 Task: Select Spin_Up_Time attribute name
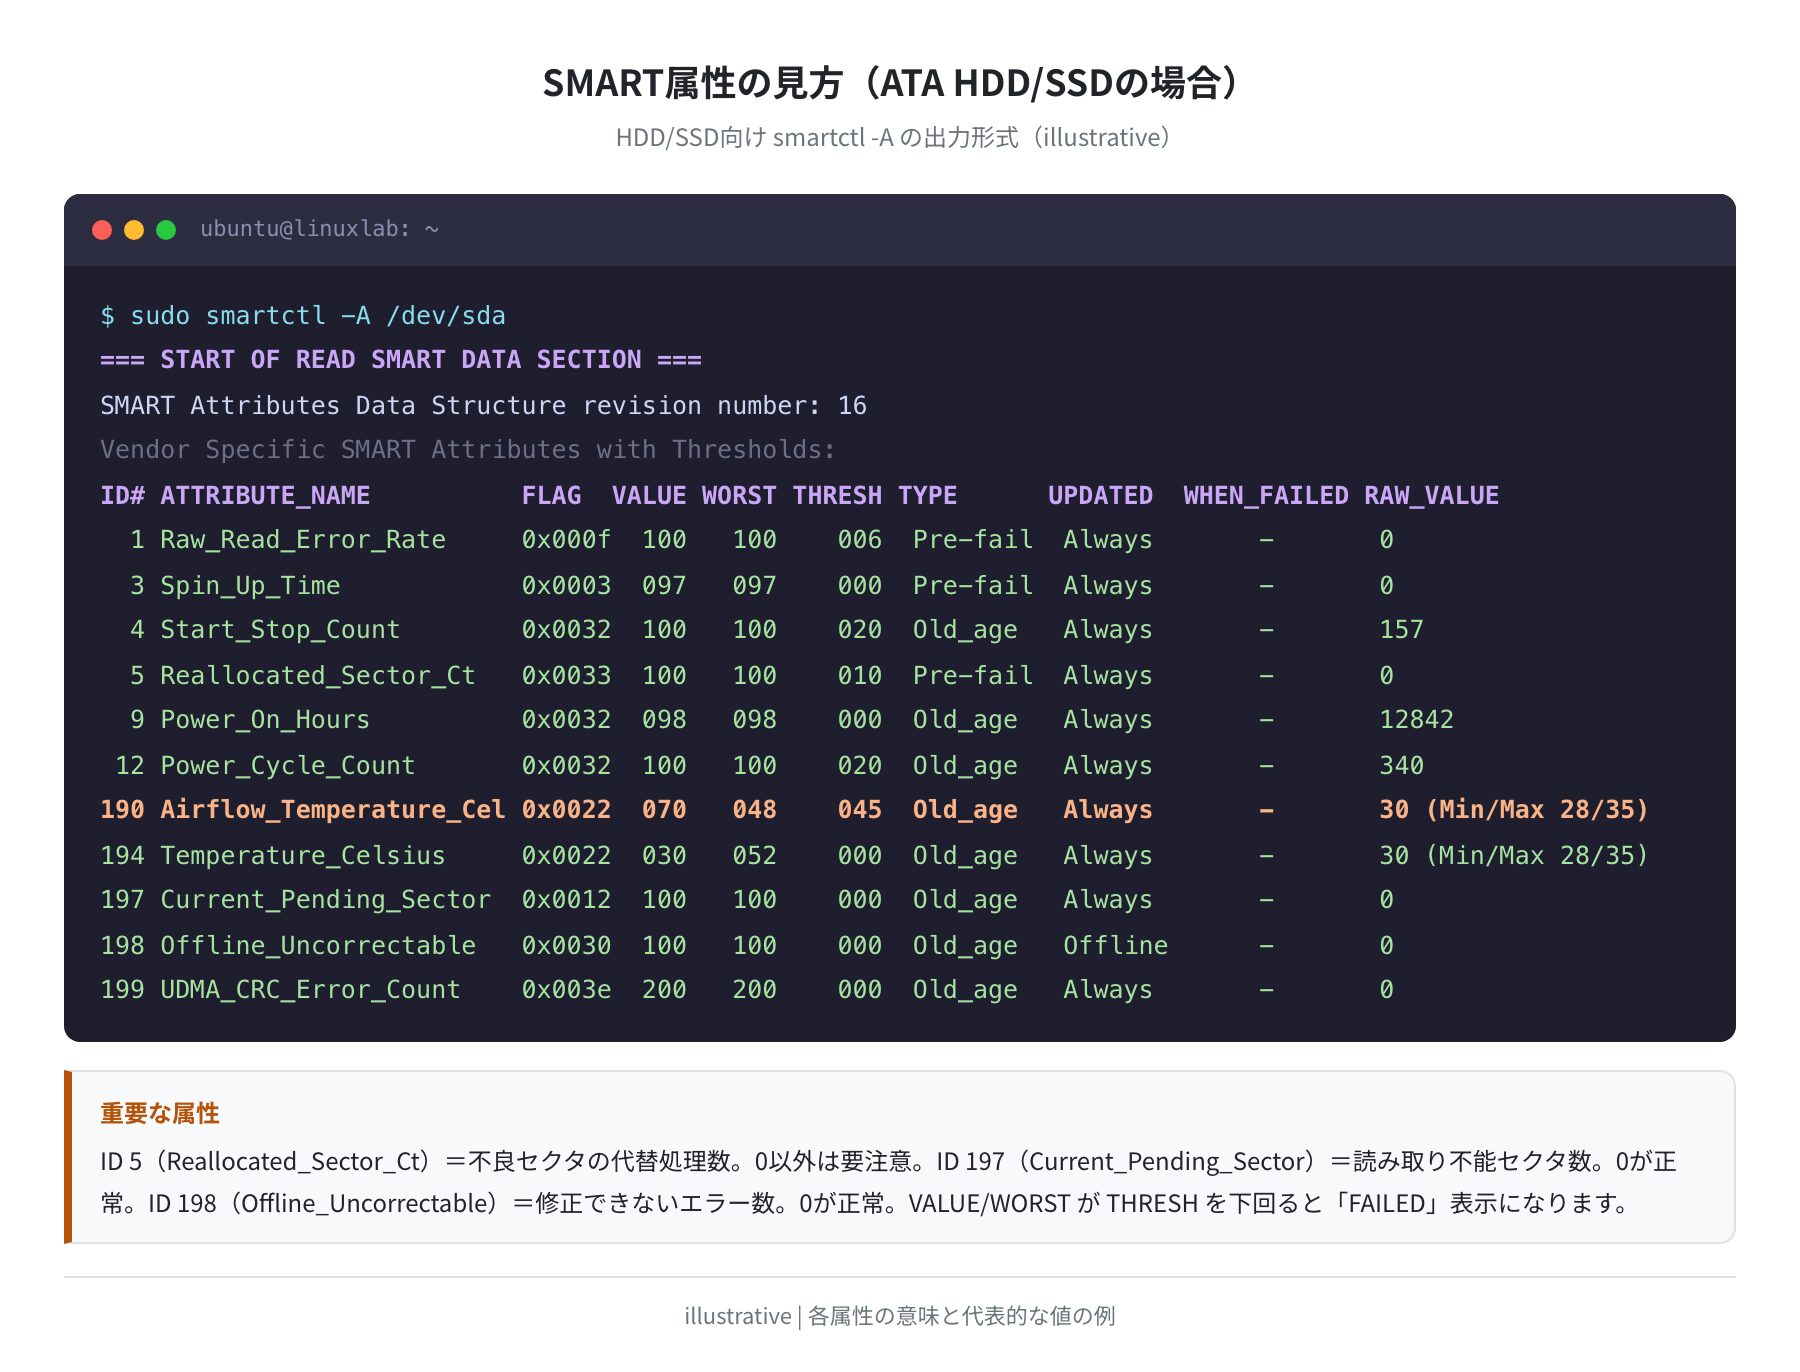point(250,586)
